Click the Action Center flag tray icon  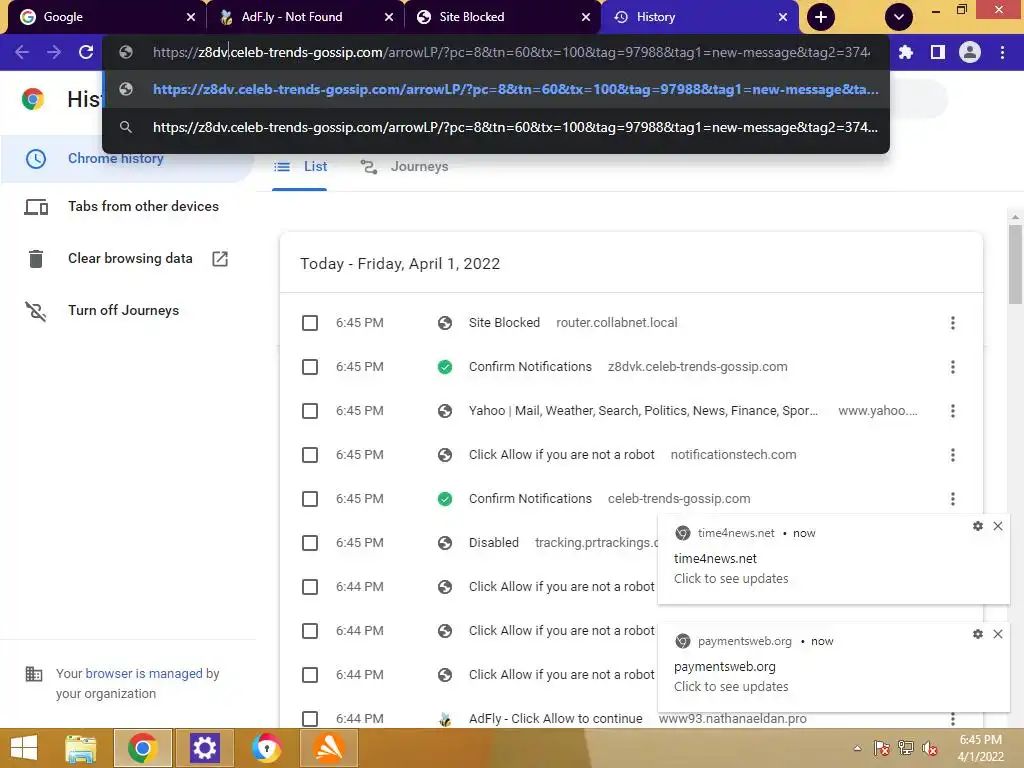[882, 748]
